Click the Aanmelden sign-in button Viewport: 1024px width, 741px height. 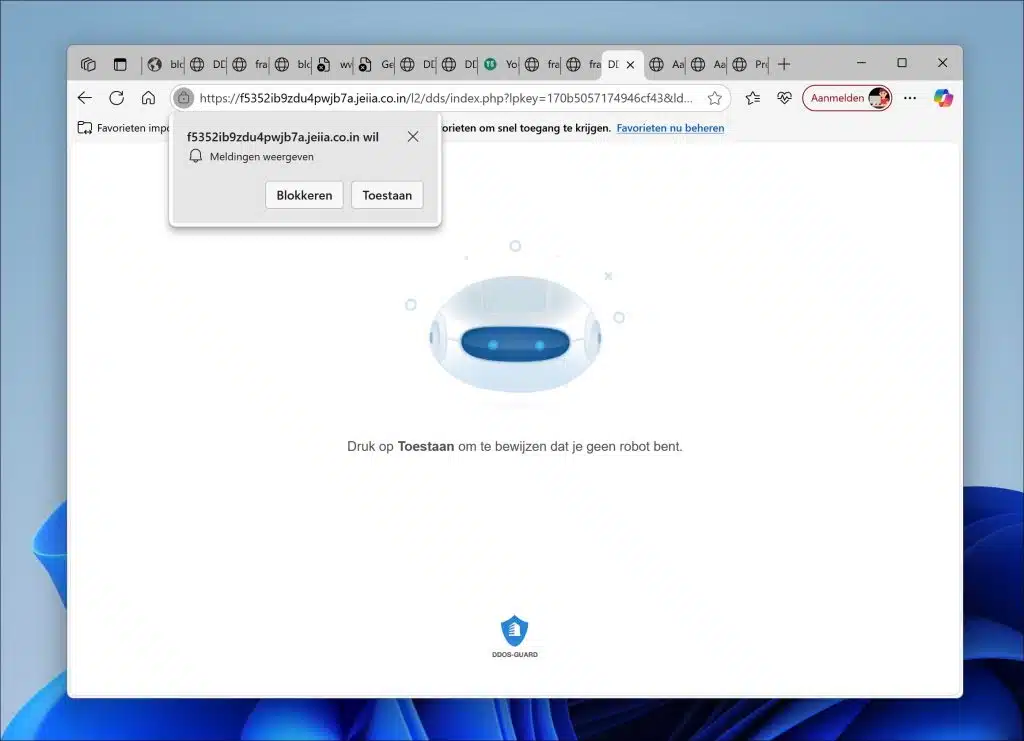[x=846, y=98]
